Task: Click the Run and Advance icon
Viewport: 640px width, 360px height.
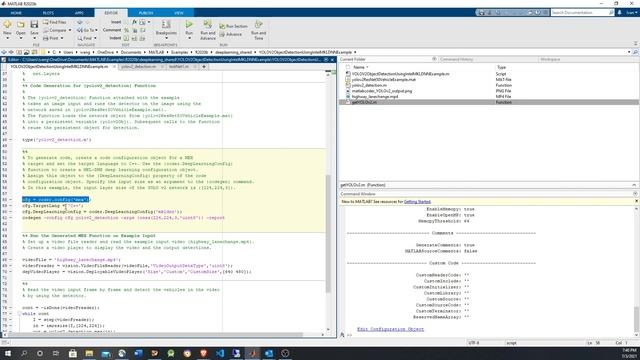Action: [208, 24]
